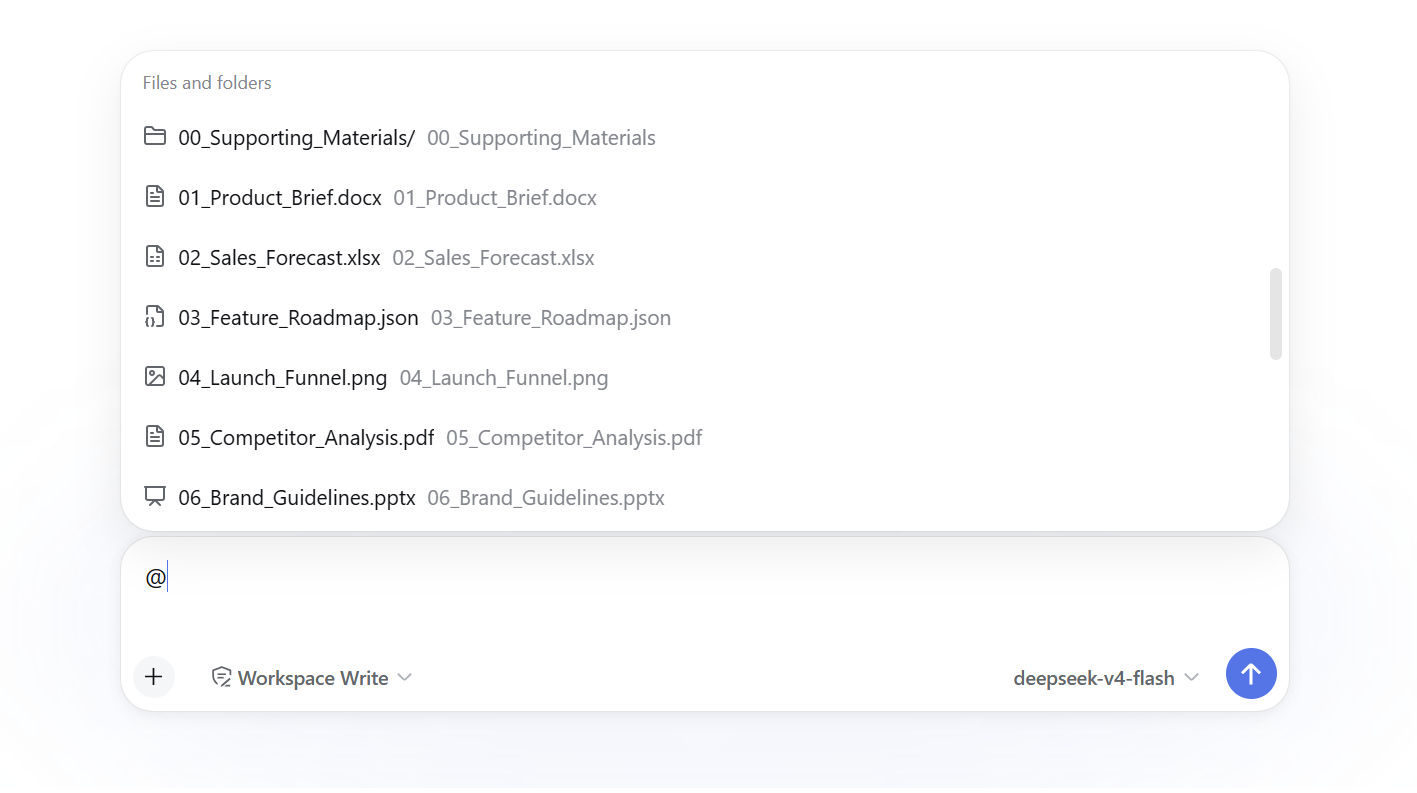The height and width of the screenshot is (793, 1417).
Task: Click the JSON braces icon beside 03_Feature_Roadmap.json
Action: click(x=154, y=316)
